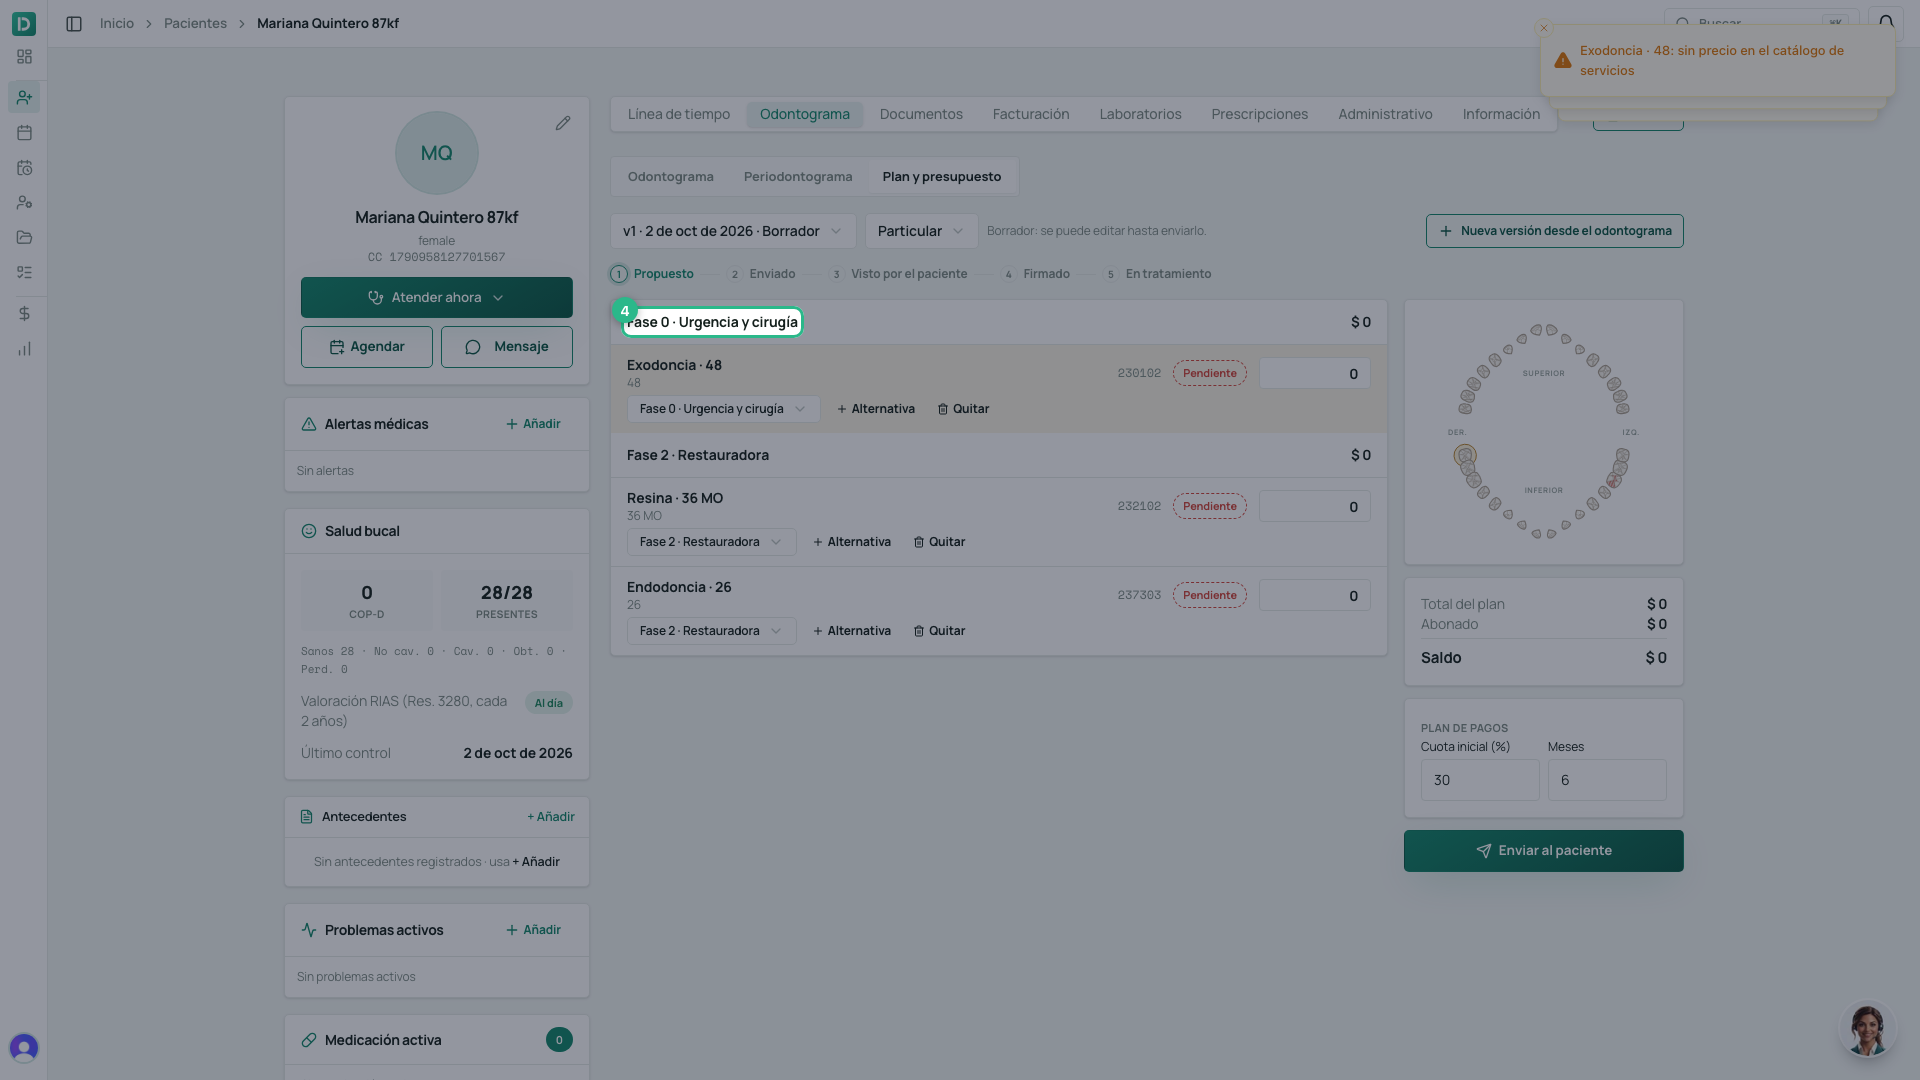Remove Resina 36 MO with Quitar
Viewport: 1920px width, 1080px height.
(x=939, y=542)
